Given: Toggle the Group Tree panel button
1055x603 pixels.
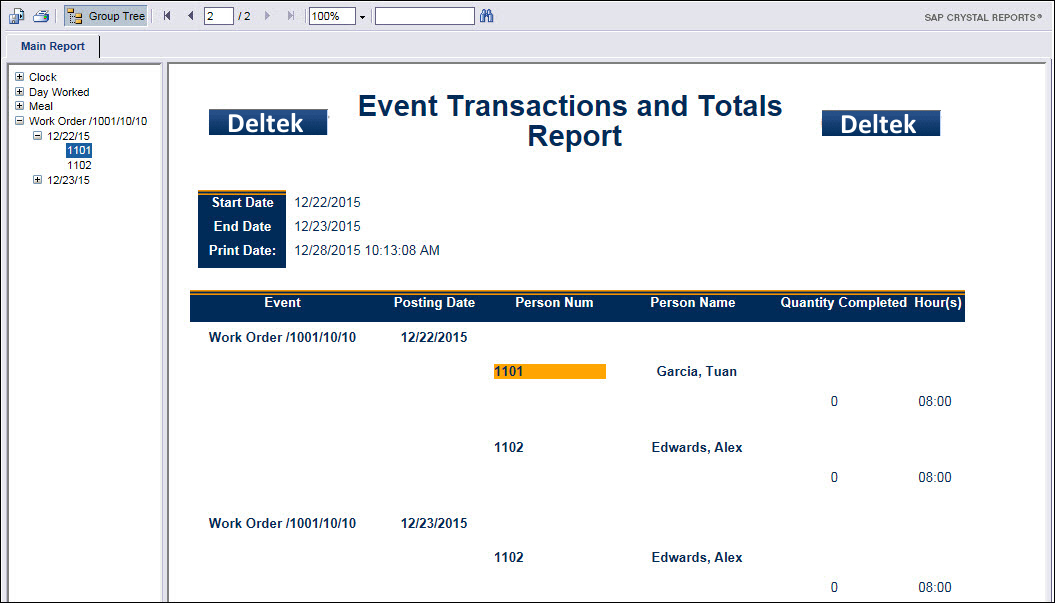Looking at the screenshot, I should (106, 16).
